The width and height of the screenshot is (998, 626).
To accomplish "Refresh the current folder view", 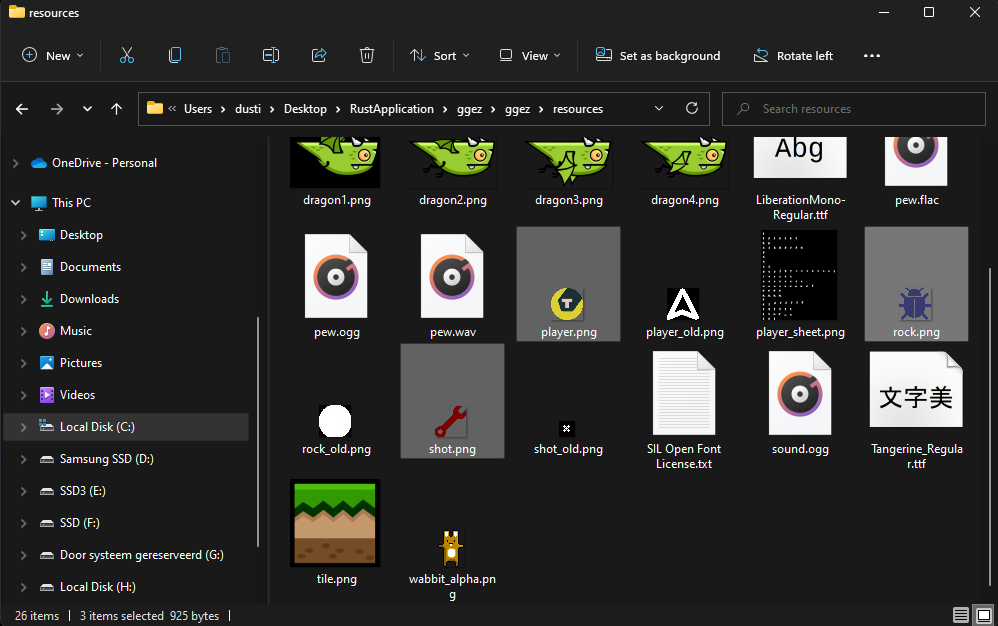I will (691, 109).
